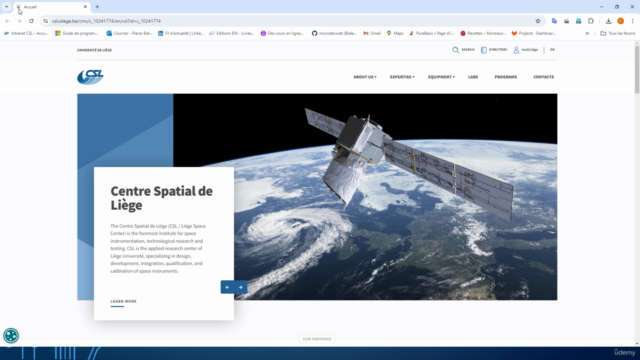This screenshot has height=360, width=640.
Task: Open the site search magnifier icon
Action: (x=456, y=50)
